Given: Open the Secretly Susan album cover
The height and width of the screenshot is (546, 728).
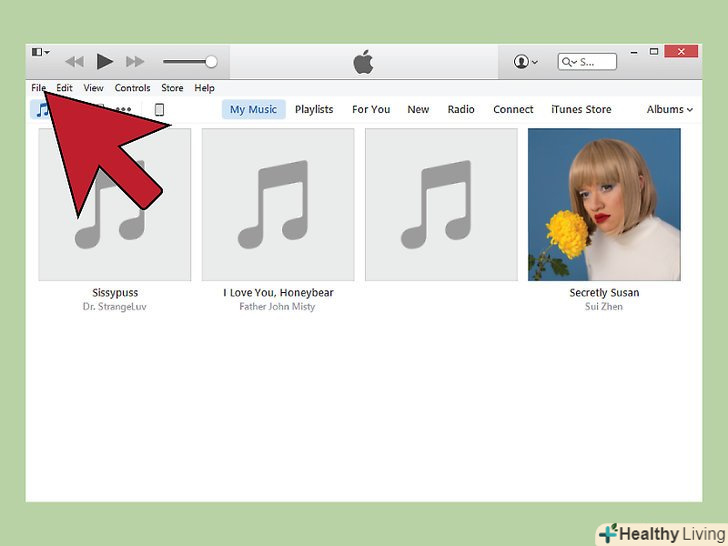Looking at the screenshot, I should tap(604, 205).
